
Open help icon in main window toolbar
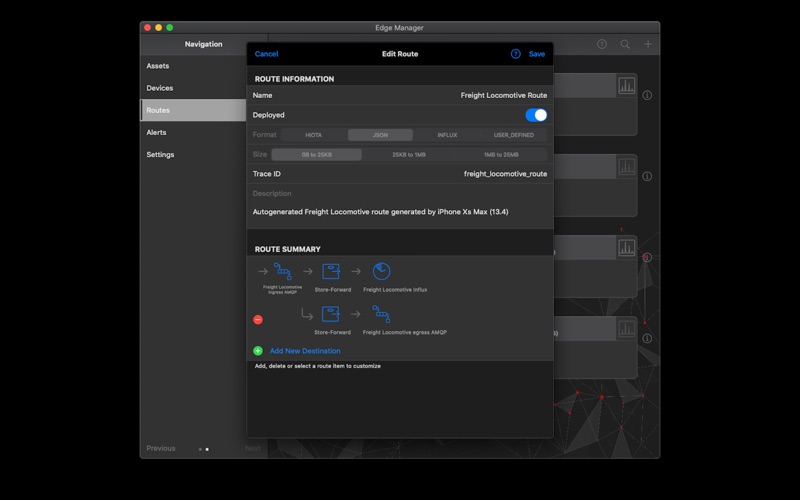tap(602, 44)
